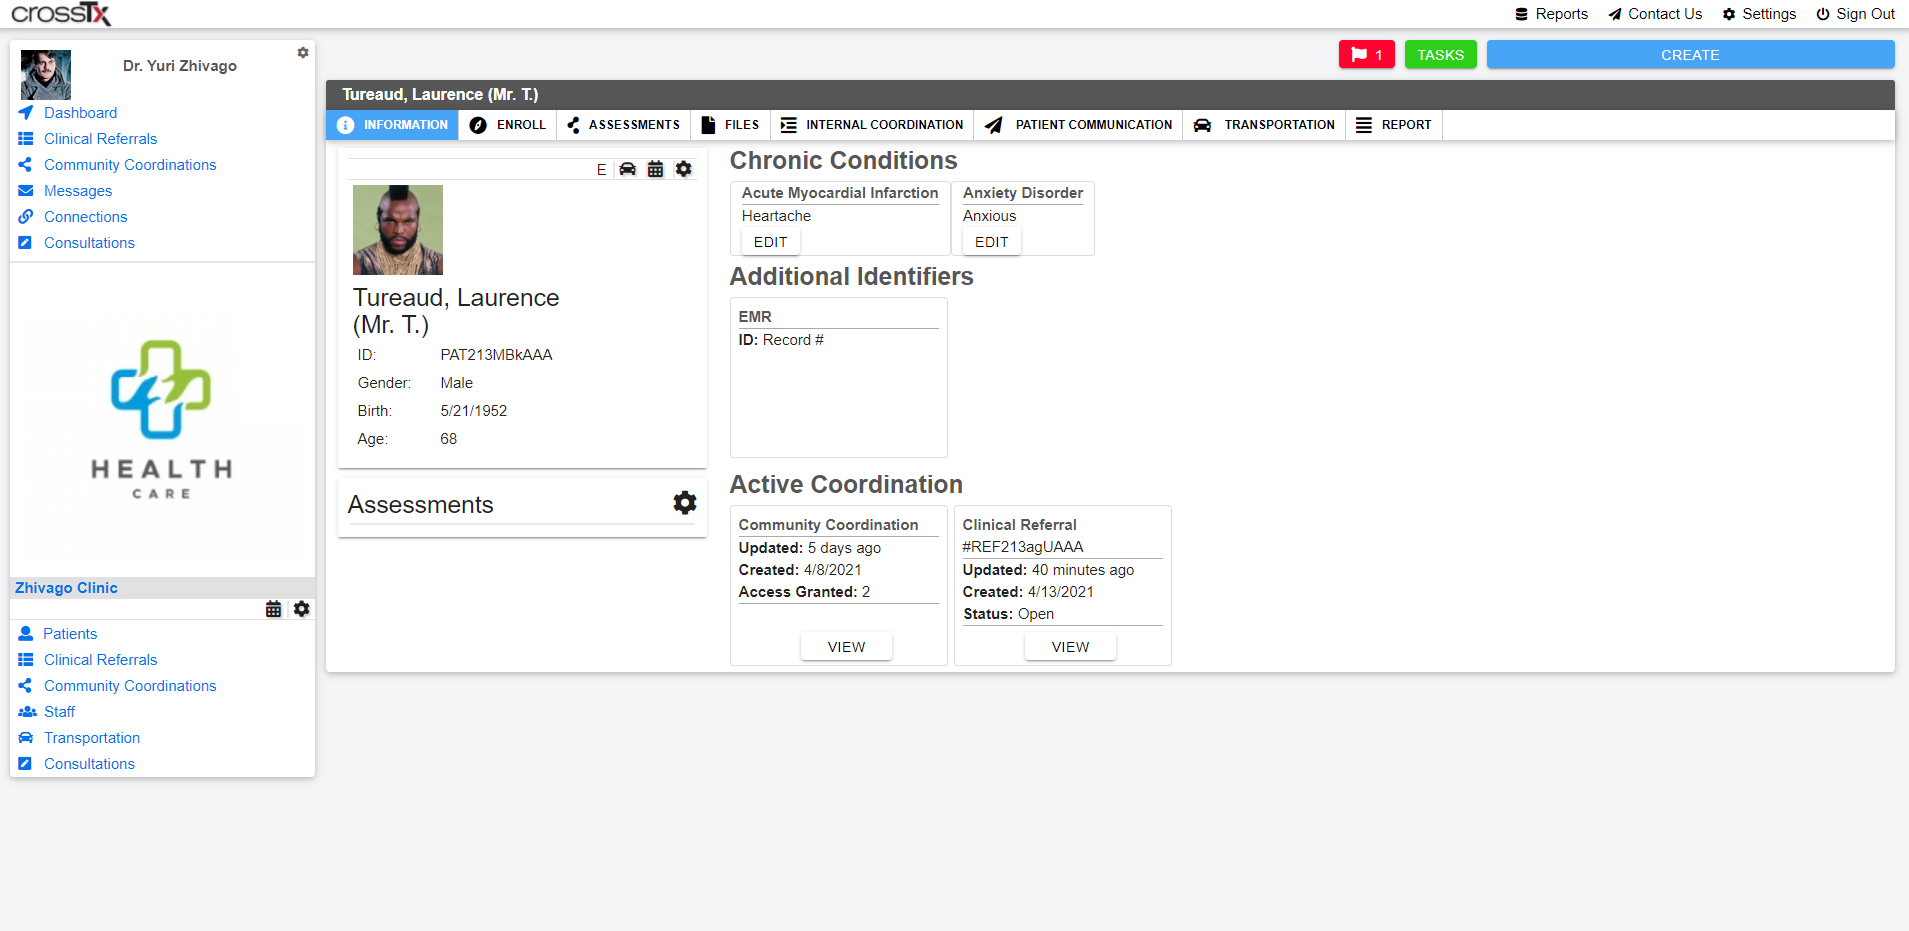The width and height of the screenshot is (1909, 931).
Task: Open the car icon on the patient card
Action: click(627, 169)
